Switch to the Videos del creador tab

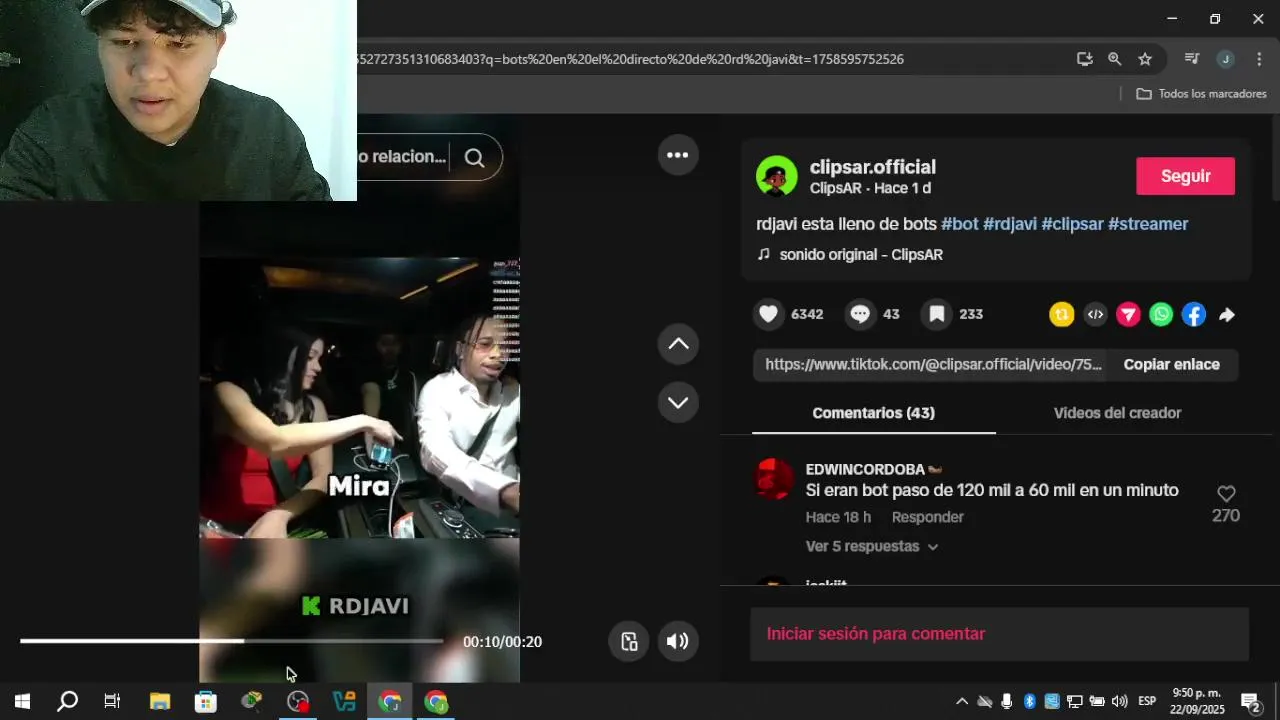1117,413
